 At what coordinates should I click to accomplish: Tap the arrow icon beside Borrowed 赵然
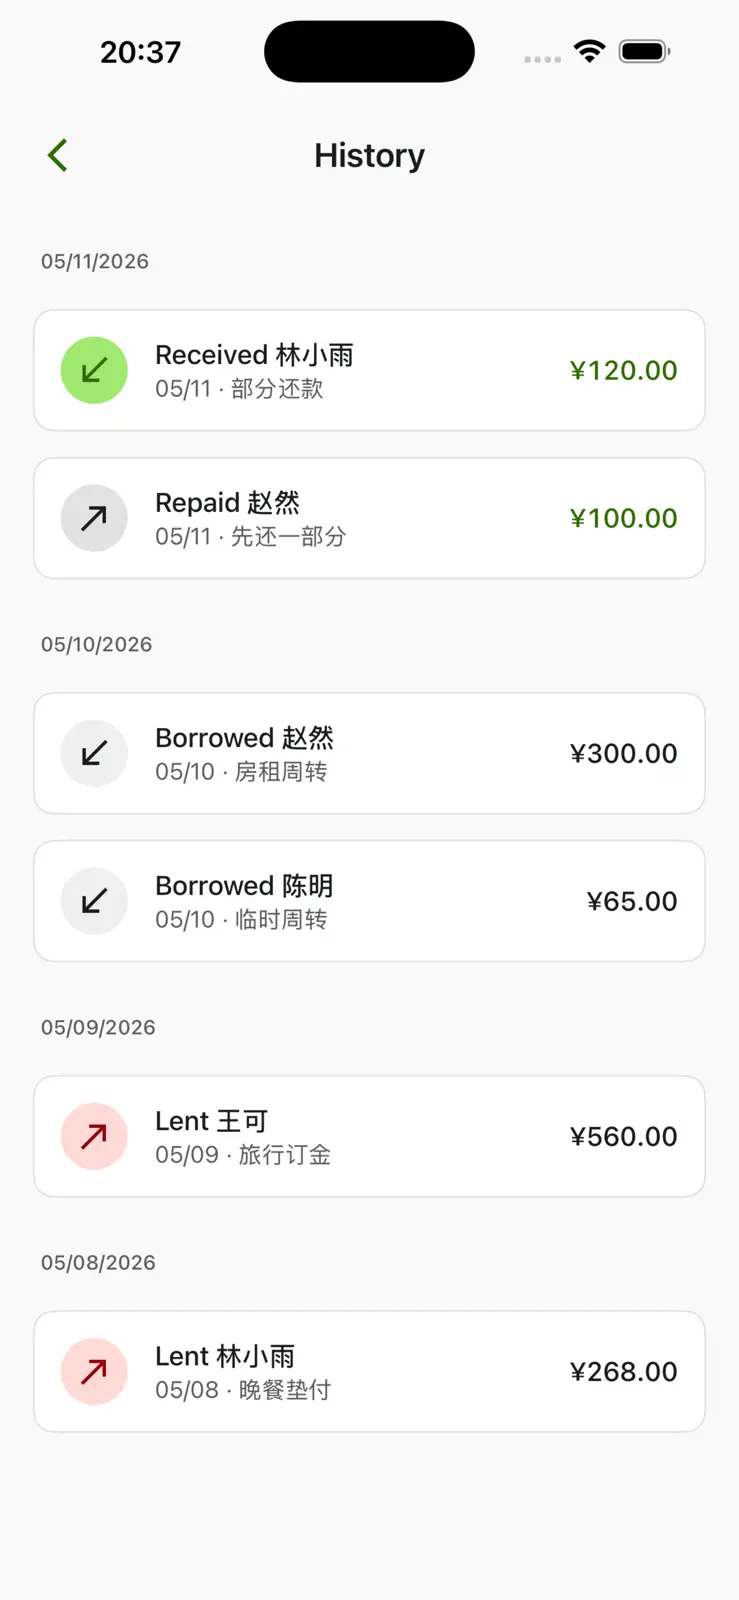[94, 753]
